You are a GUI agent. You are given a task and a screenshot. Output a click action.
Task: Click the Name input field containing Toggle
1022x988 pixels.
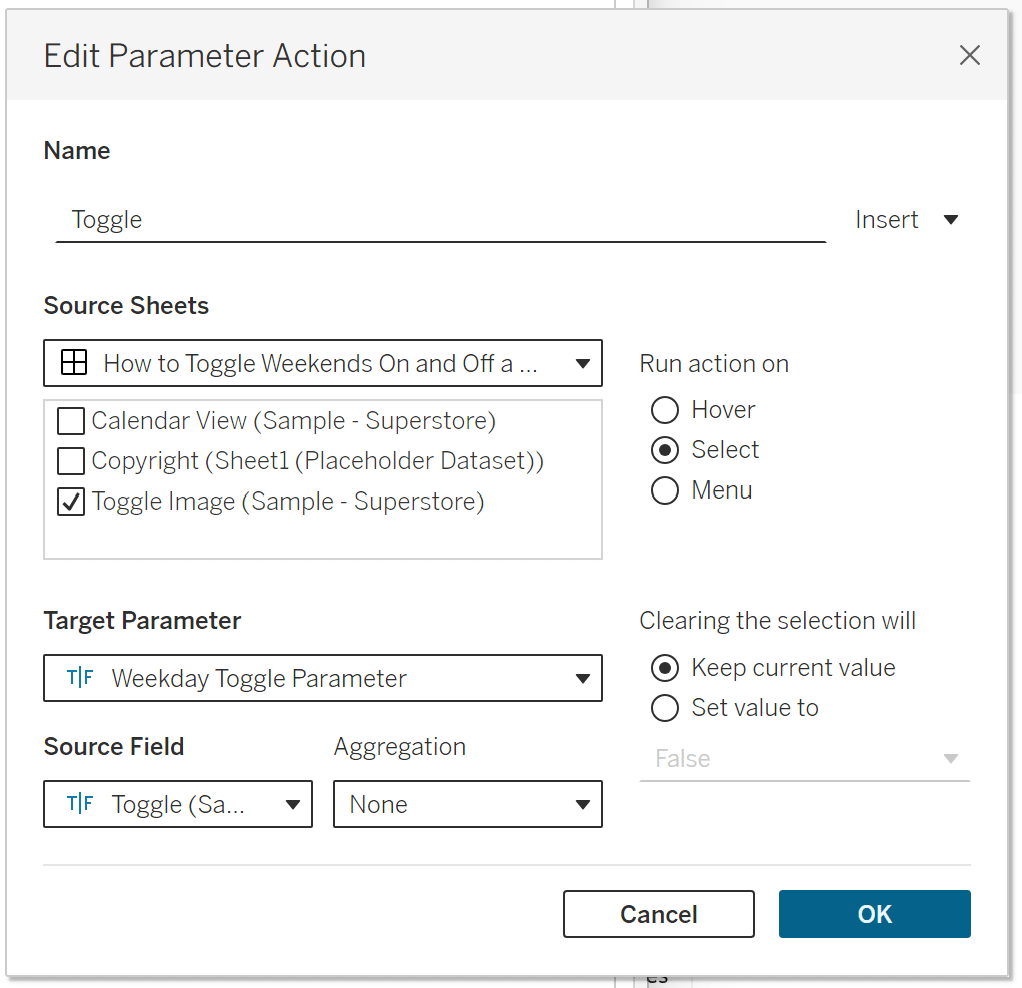(x=441, y=220)
